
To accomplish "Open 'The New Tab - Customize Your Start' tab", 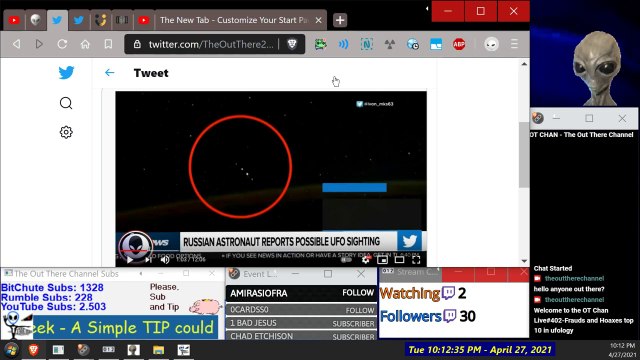I will [234, 20].
